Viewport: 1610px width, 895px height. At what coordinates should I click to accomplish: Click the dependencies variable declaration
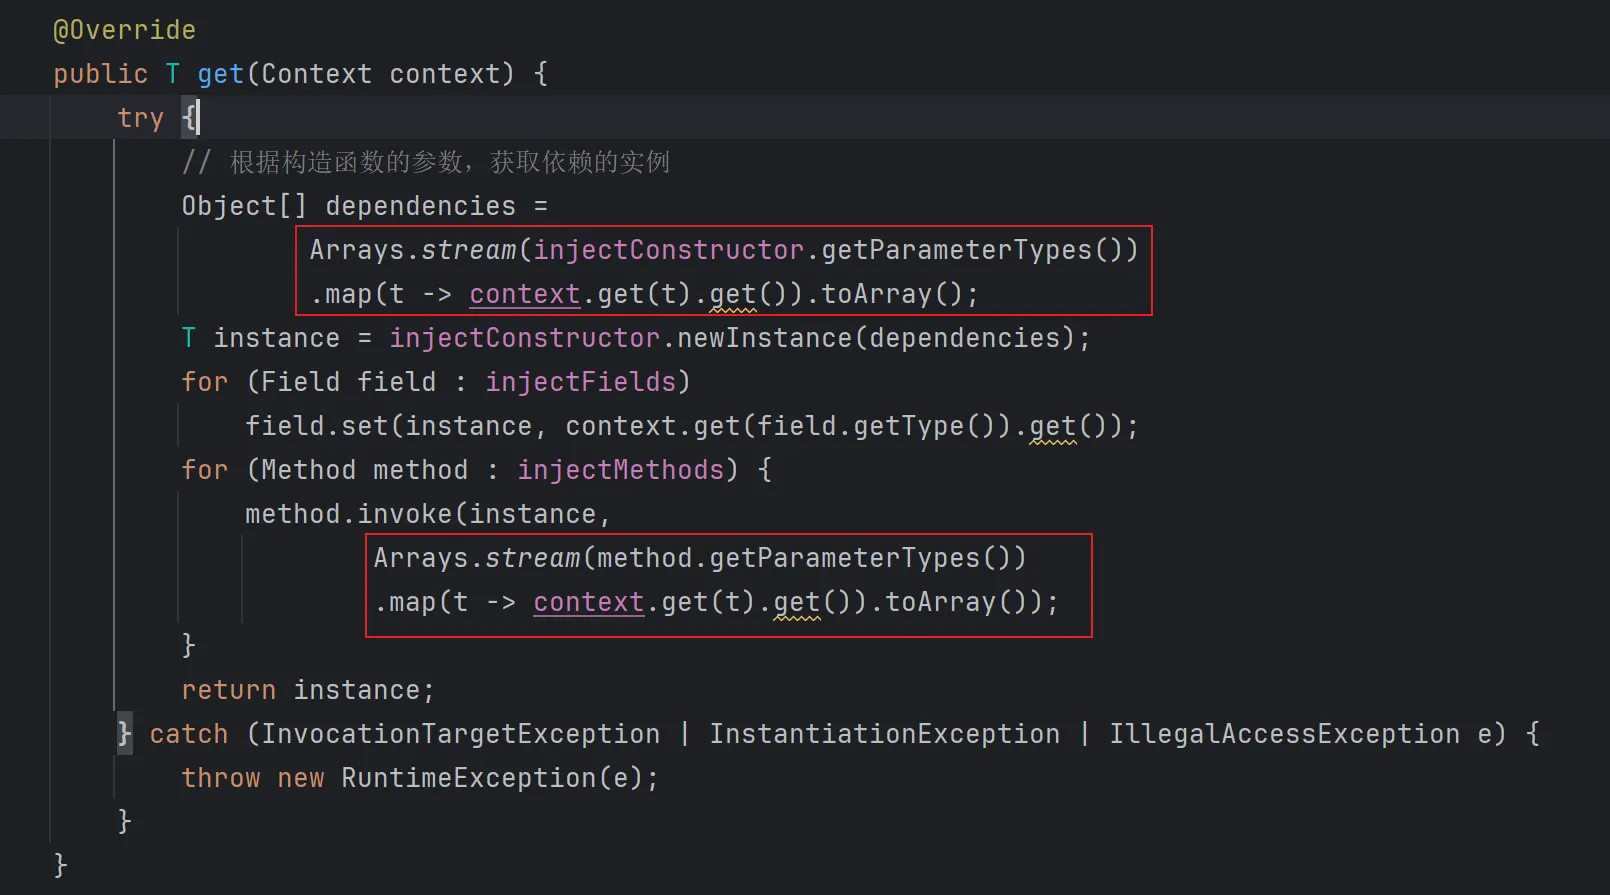point(420,206)
